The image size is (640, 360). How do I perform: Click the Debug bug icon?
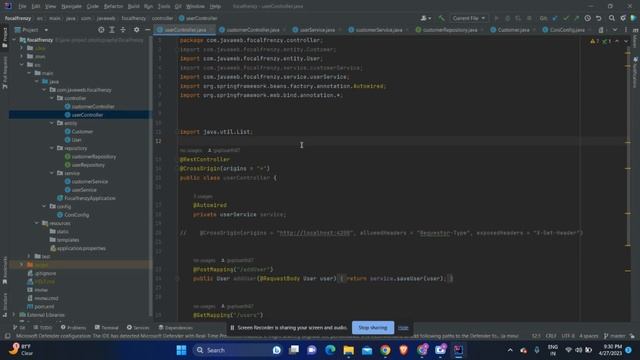507,18
